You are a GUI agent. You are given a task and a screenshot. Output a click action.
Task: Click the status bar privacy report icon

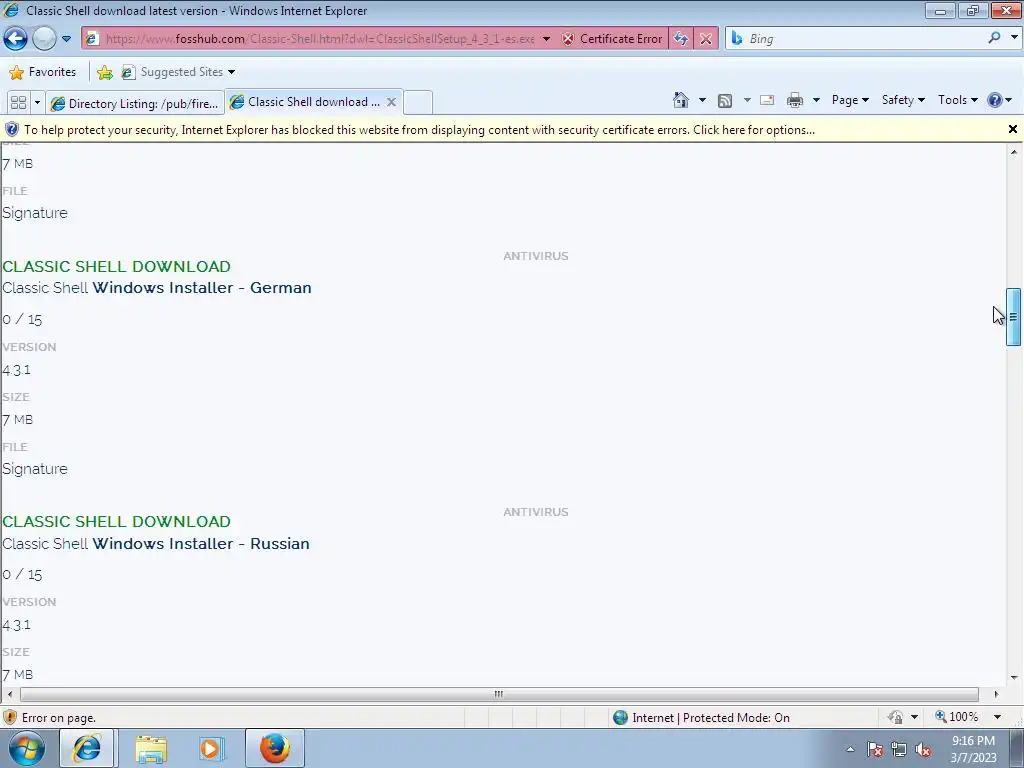click(x=895, y=717)
